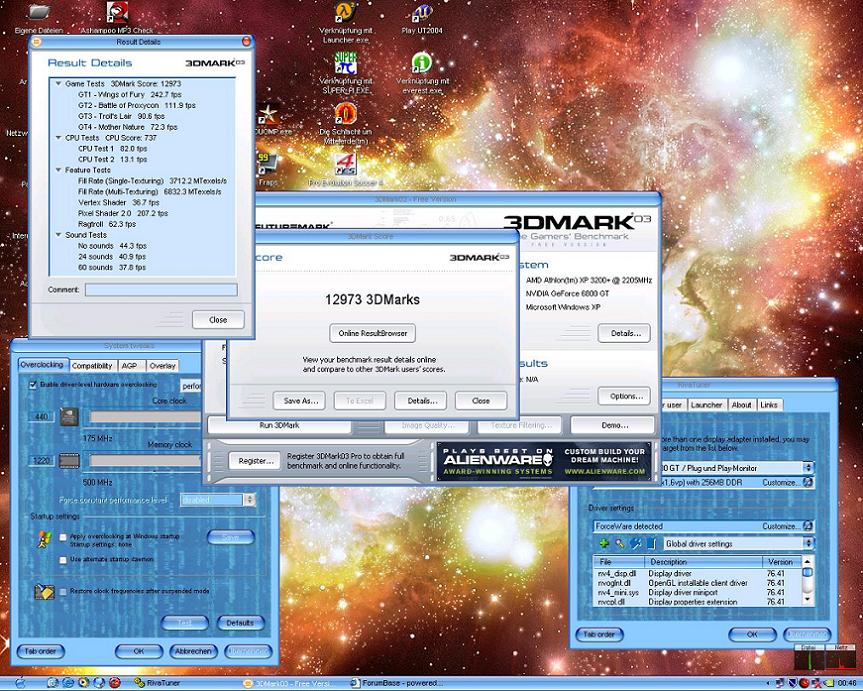Screen dimensions: 863x691
Task: Open RivaTuner taskbar button
Action: (x=158, y=683)
